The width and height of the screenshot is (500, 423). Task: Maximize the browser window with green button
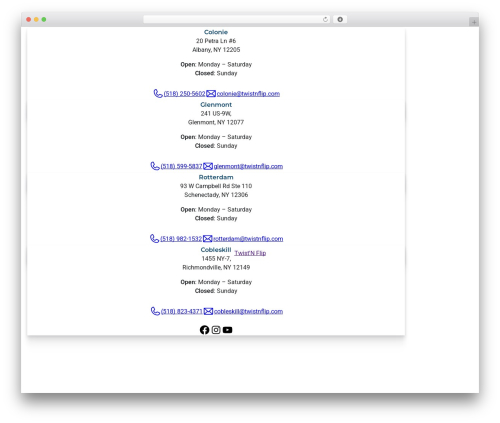[x=44, y=19]
